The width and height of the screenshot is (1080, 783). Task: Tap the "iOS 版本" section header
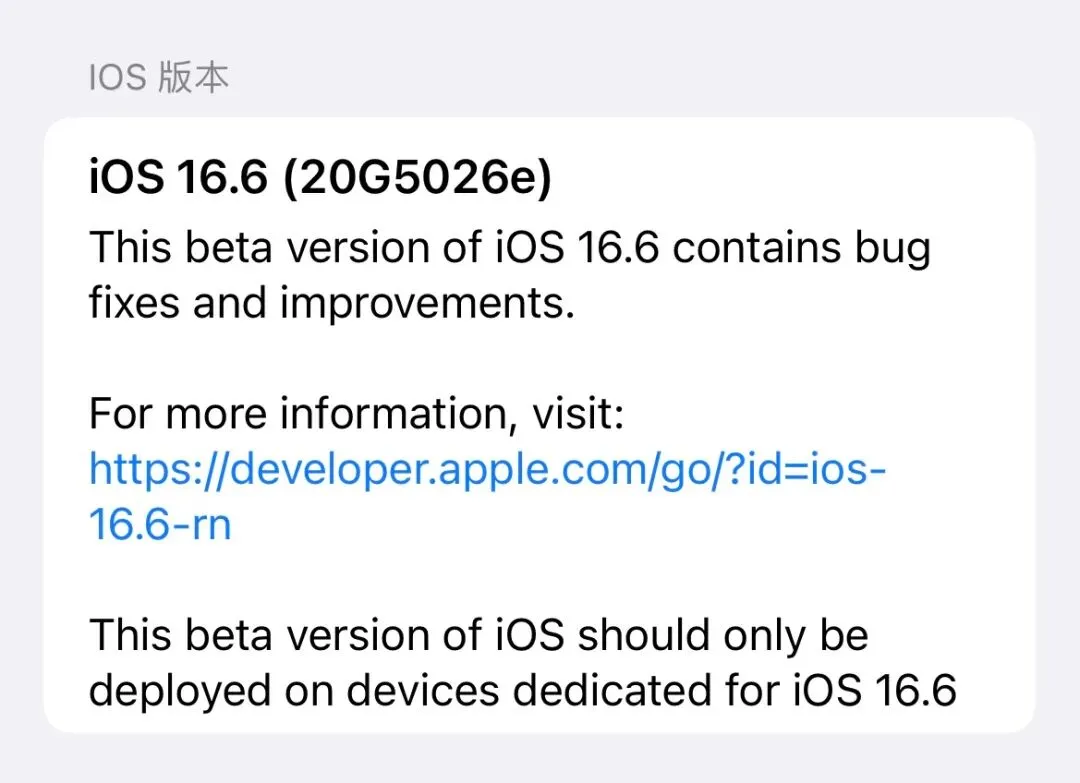click(x=158, y=78)
